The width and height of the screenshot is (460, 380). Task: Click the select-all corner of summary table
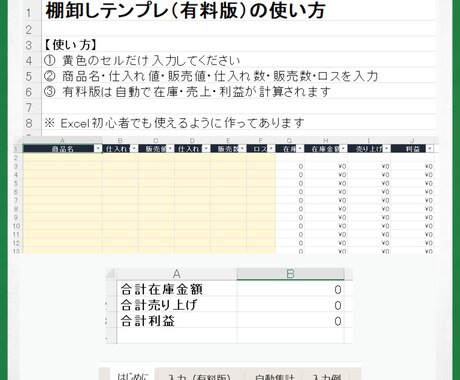tap(111, 274)
